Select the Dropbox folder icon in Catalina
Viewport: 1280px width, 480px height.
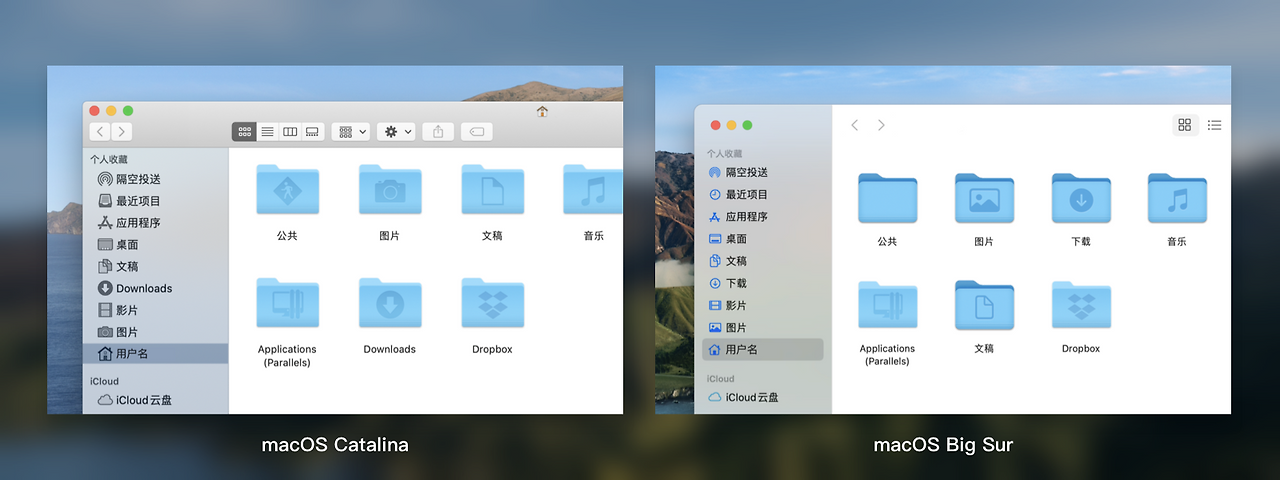coord(492,303)
